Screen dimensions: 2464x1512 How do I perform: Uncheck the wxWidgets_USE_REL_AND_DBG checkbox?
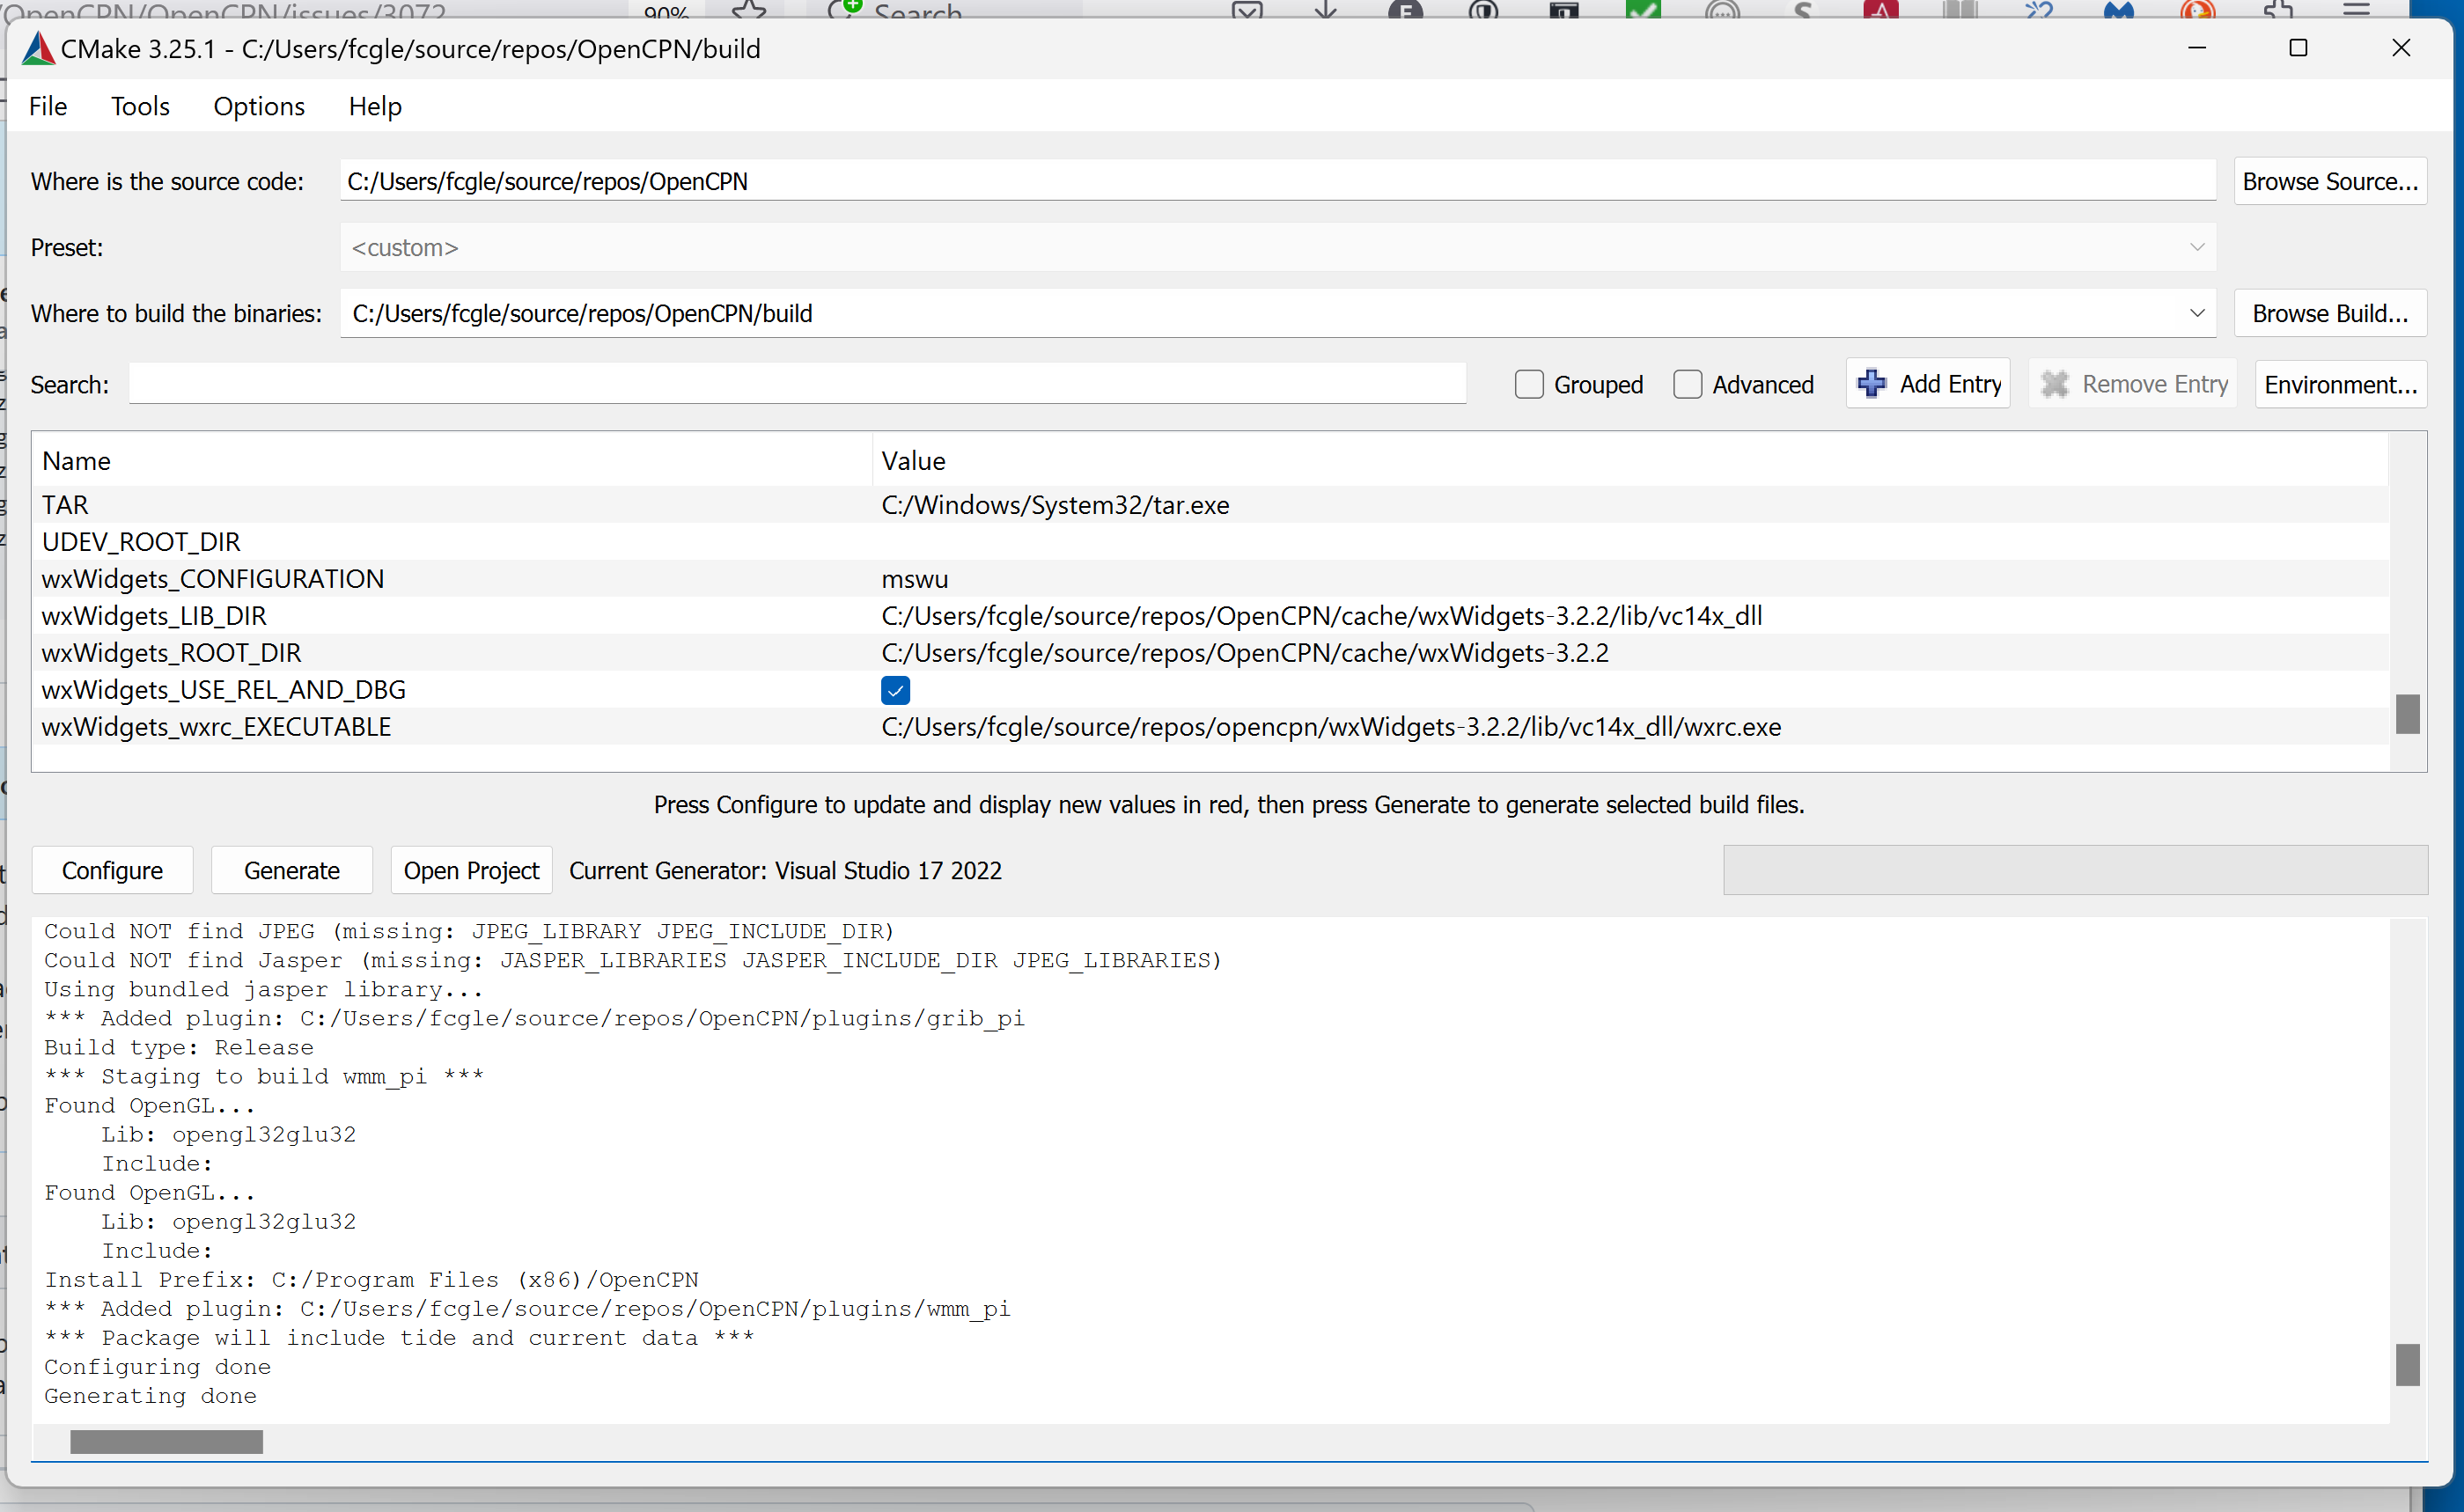(895, 689)
